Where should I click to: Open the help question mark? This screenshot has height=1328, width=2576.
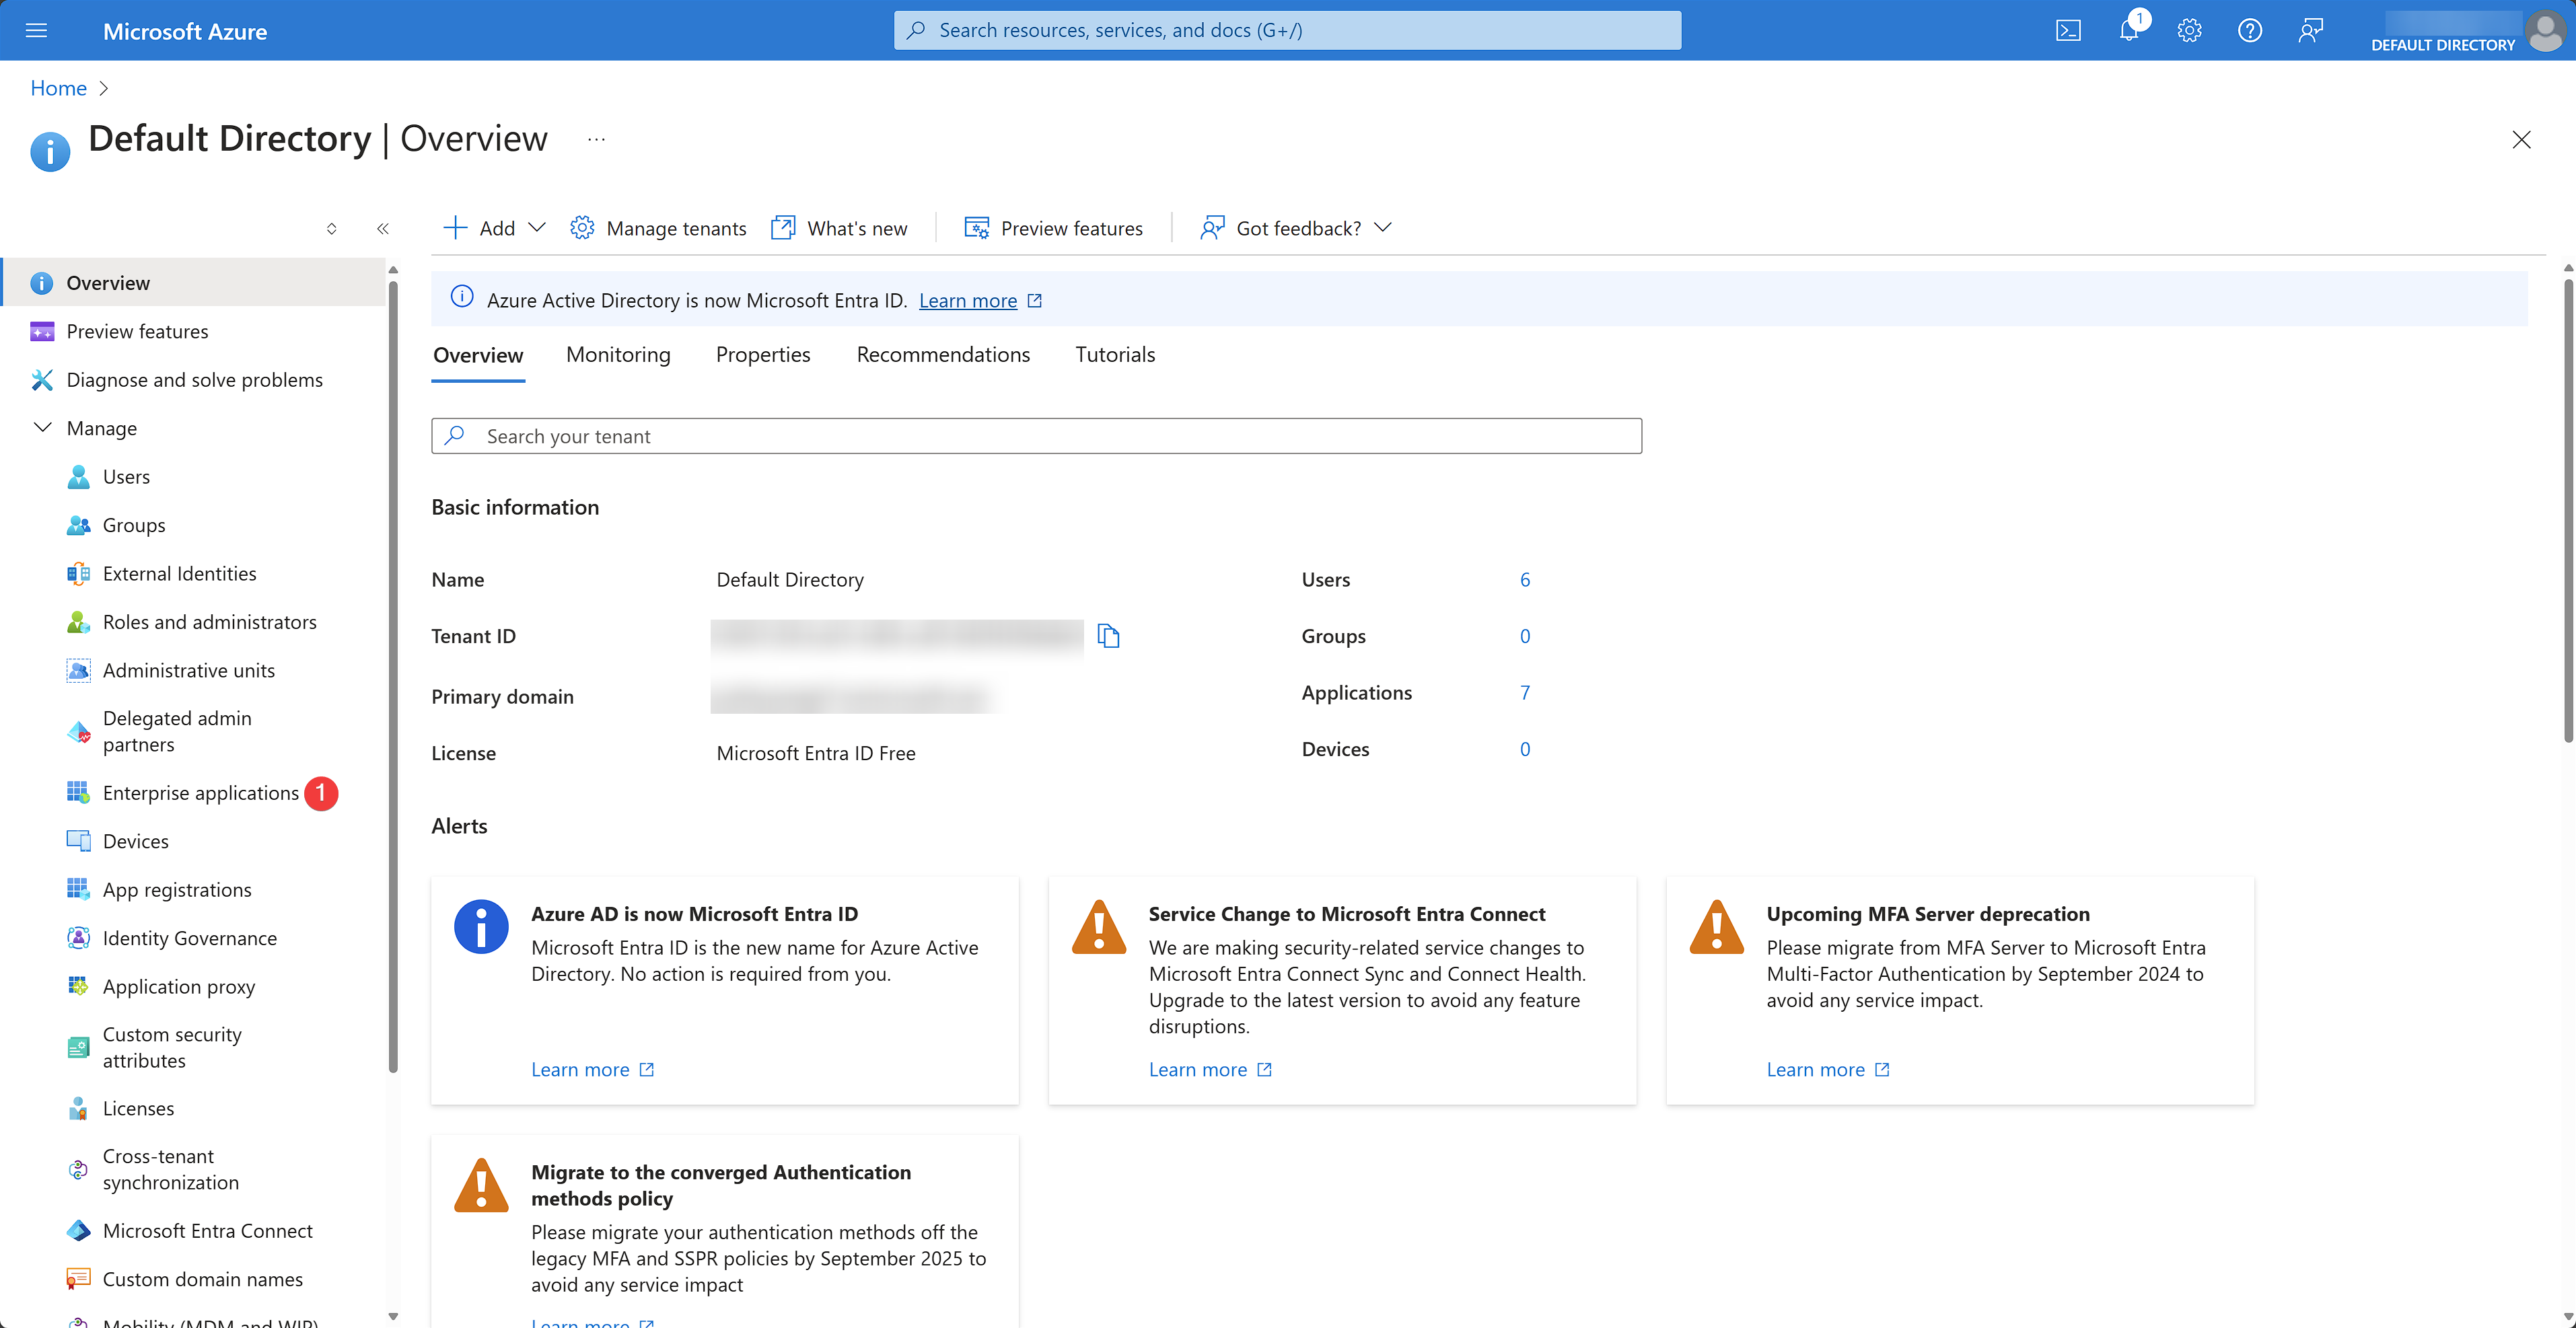[x=2250, y=30]
